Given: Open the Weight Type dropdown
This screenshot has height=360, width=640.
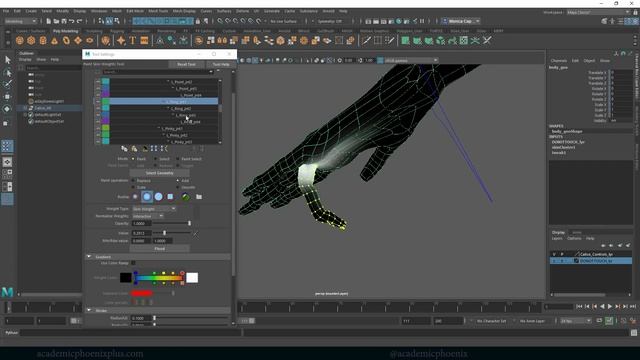Looking at the screenshot, I should click(x=154, y=209).
